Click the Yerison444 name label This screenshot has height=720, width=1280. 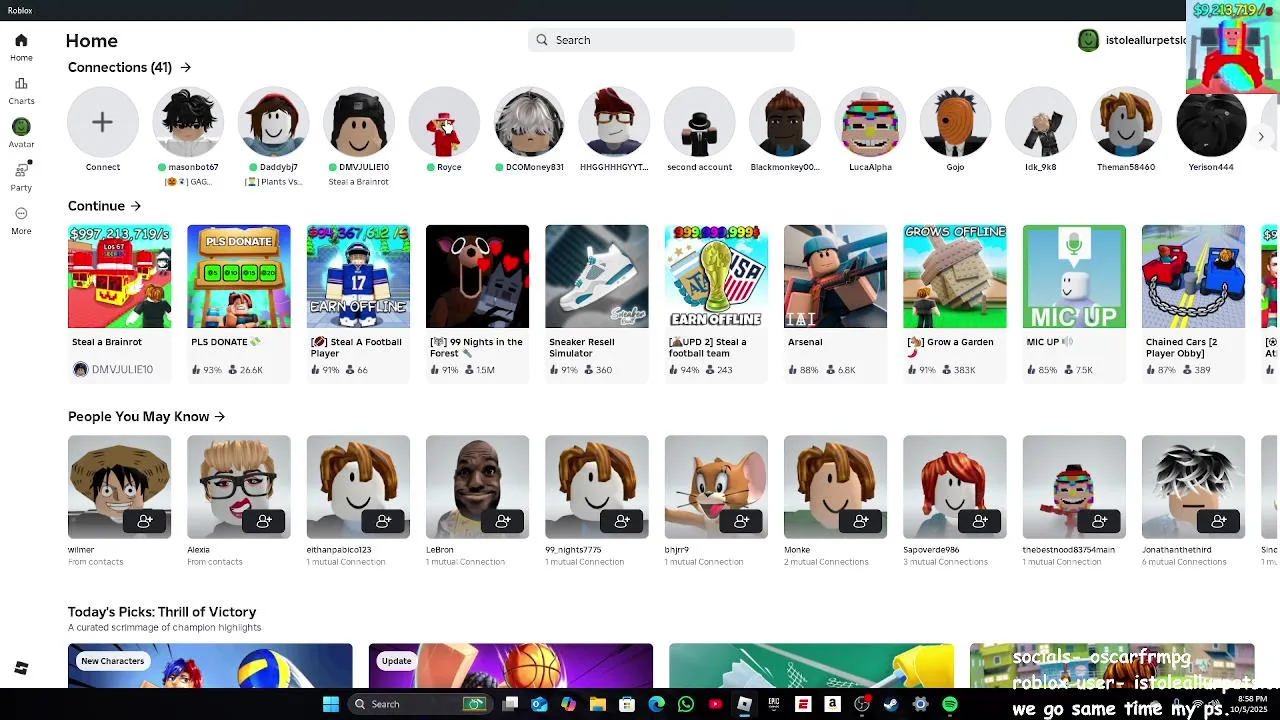pos(1211,167)
